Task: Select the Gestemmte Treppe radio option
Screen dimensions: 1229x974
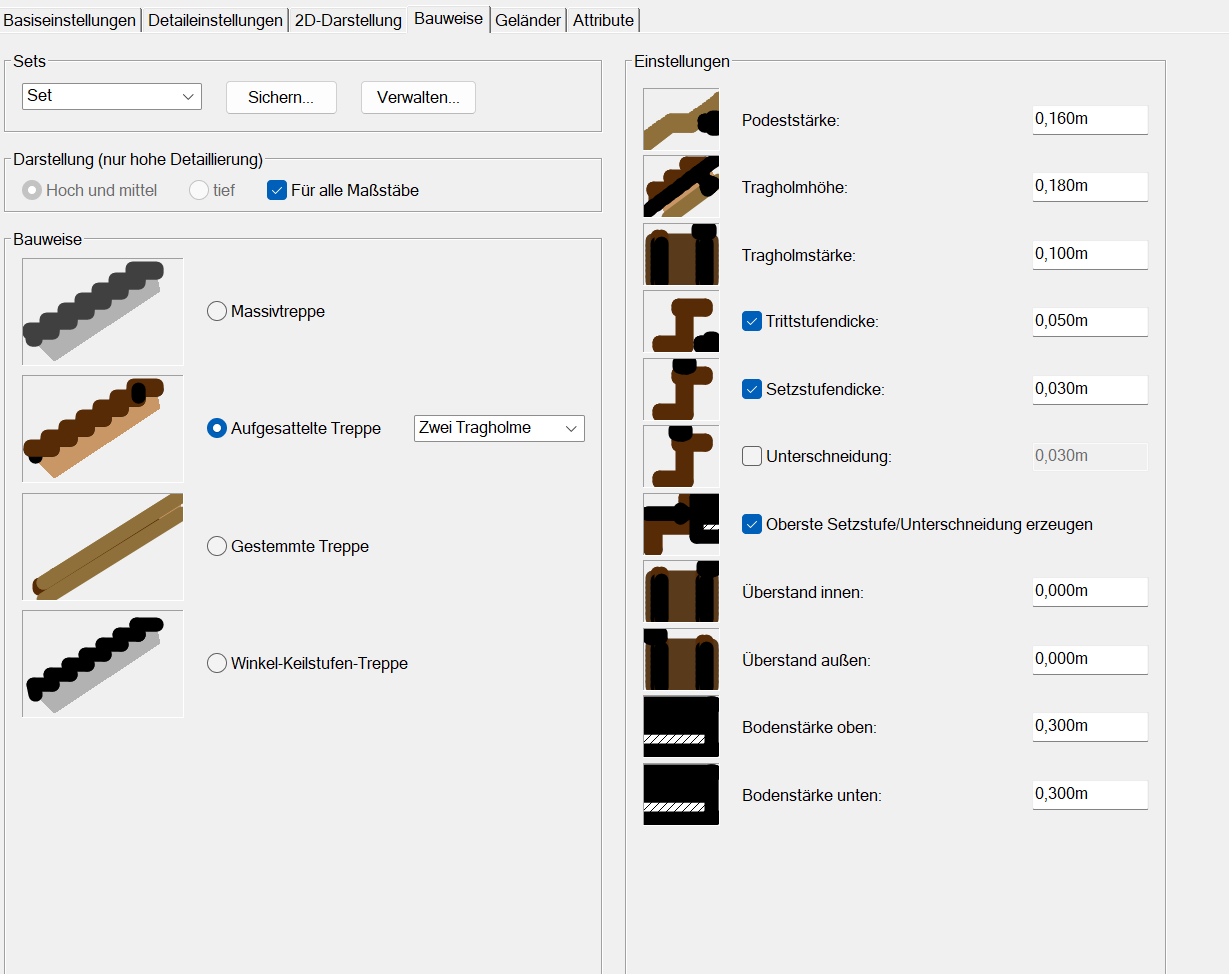Action: click(217, 546)
